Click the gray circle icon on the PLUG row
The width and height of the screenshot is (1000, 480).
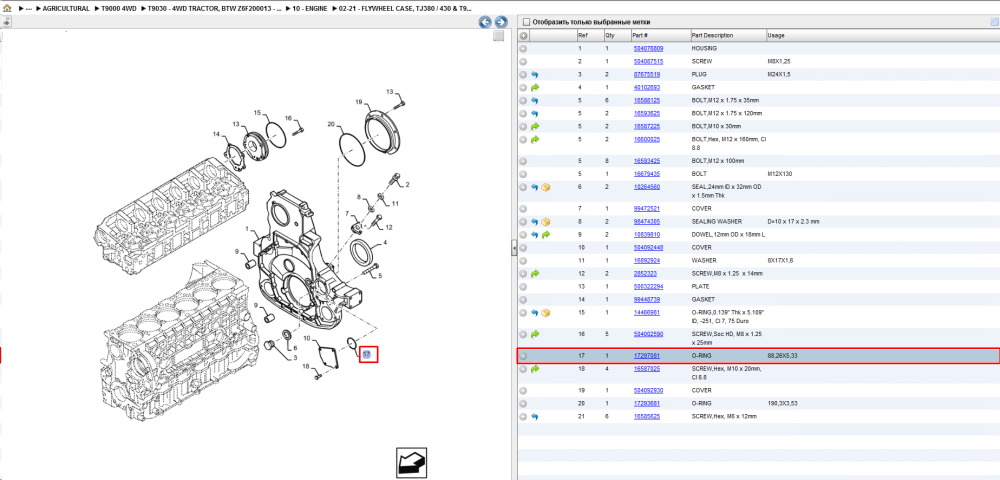click(523, 75)
